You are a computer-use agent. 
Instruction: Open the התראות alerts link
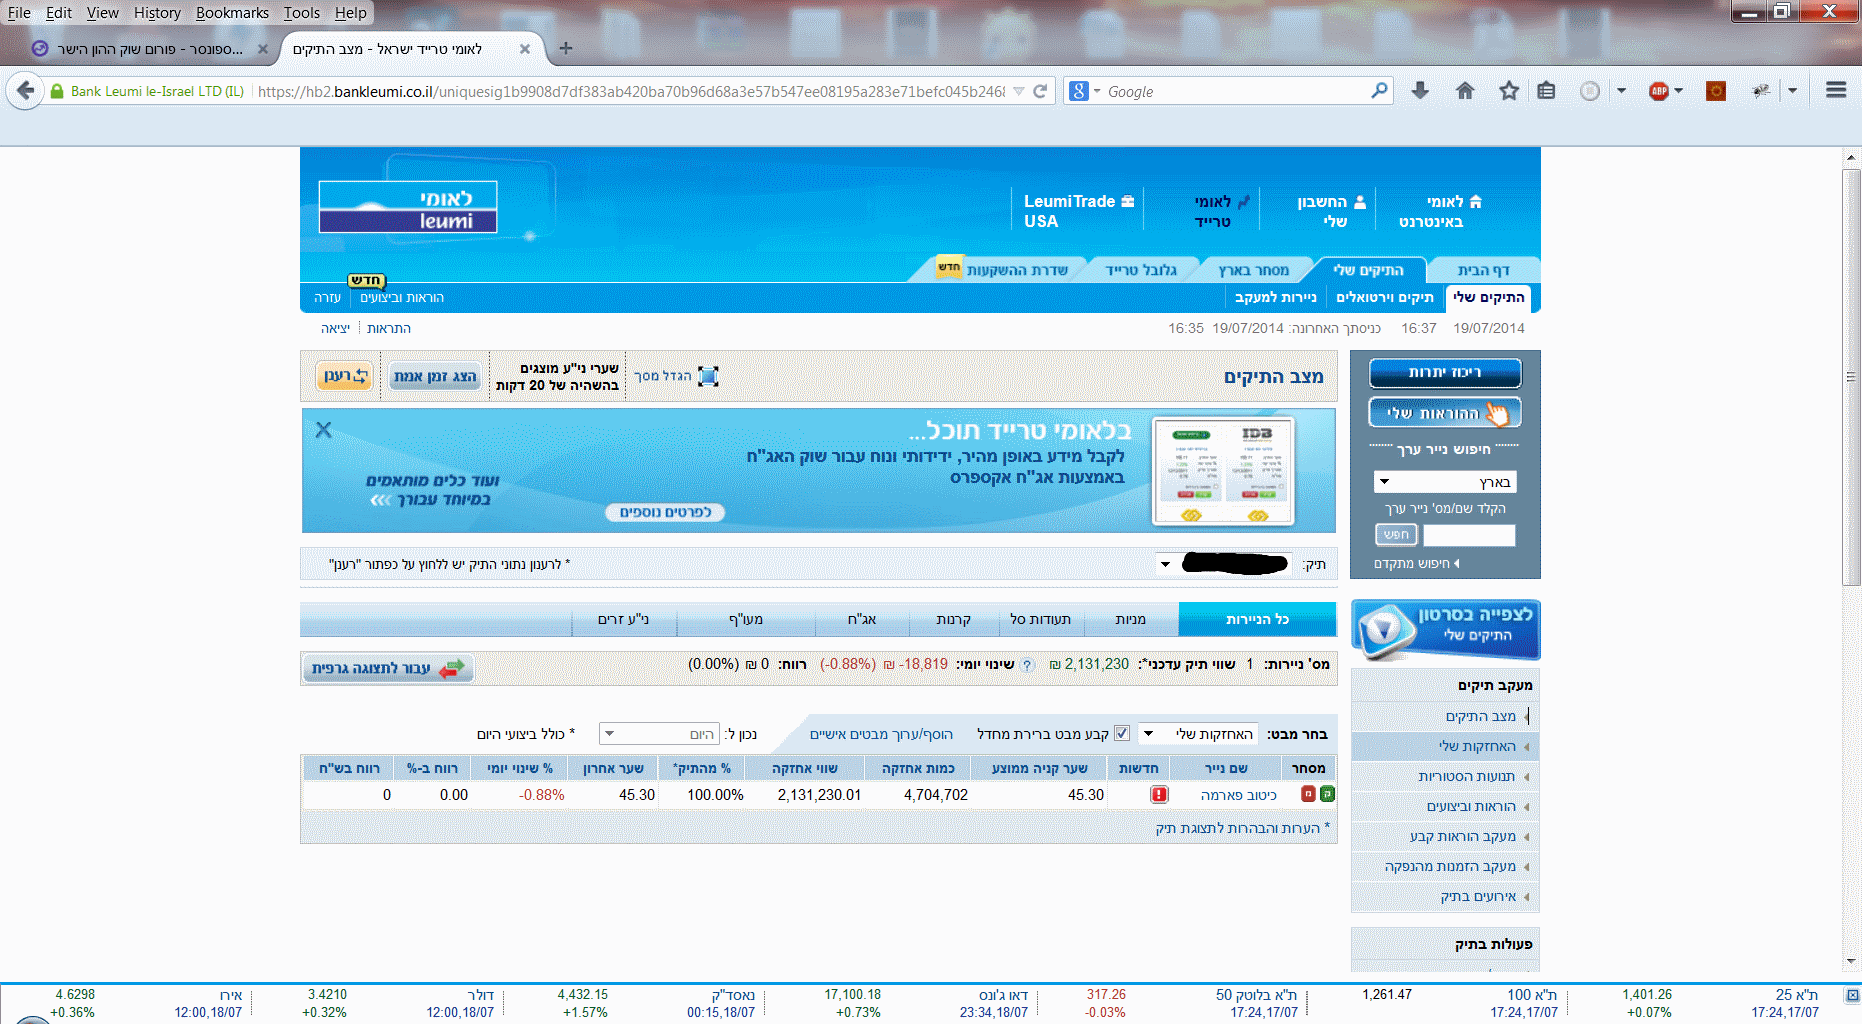point(389,328)
